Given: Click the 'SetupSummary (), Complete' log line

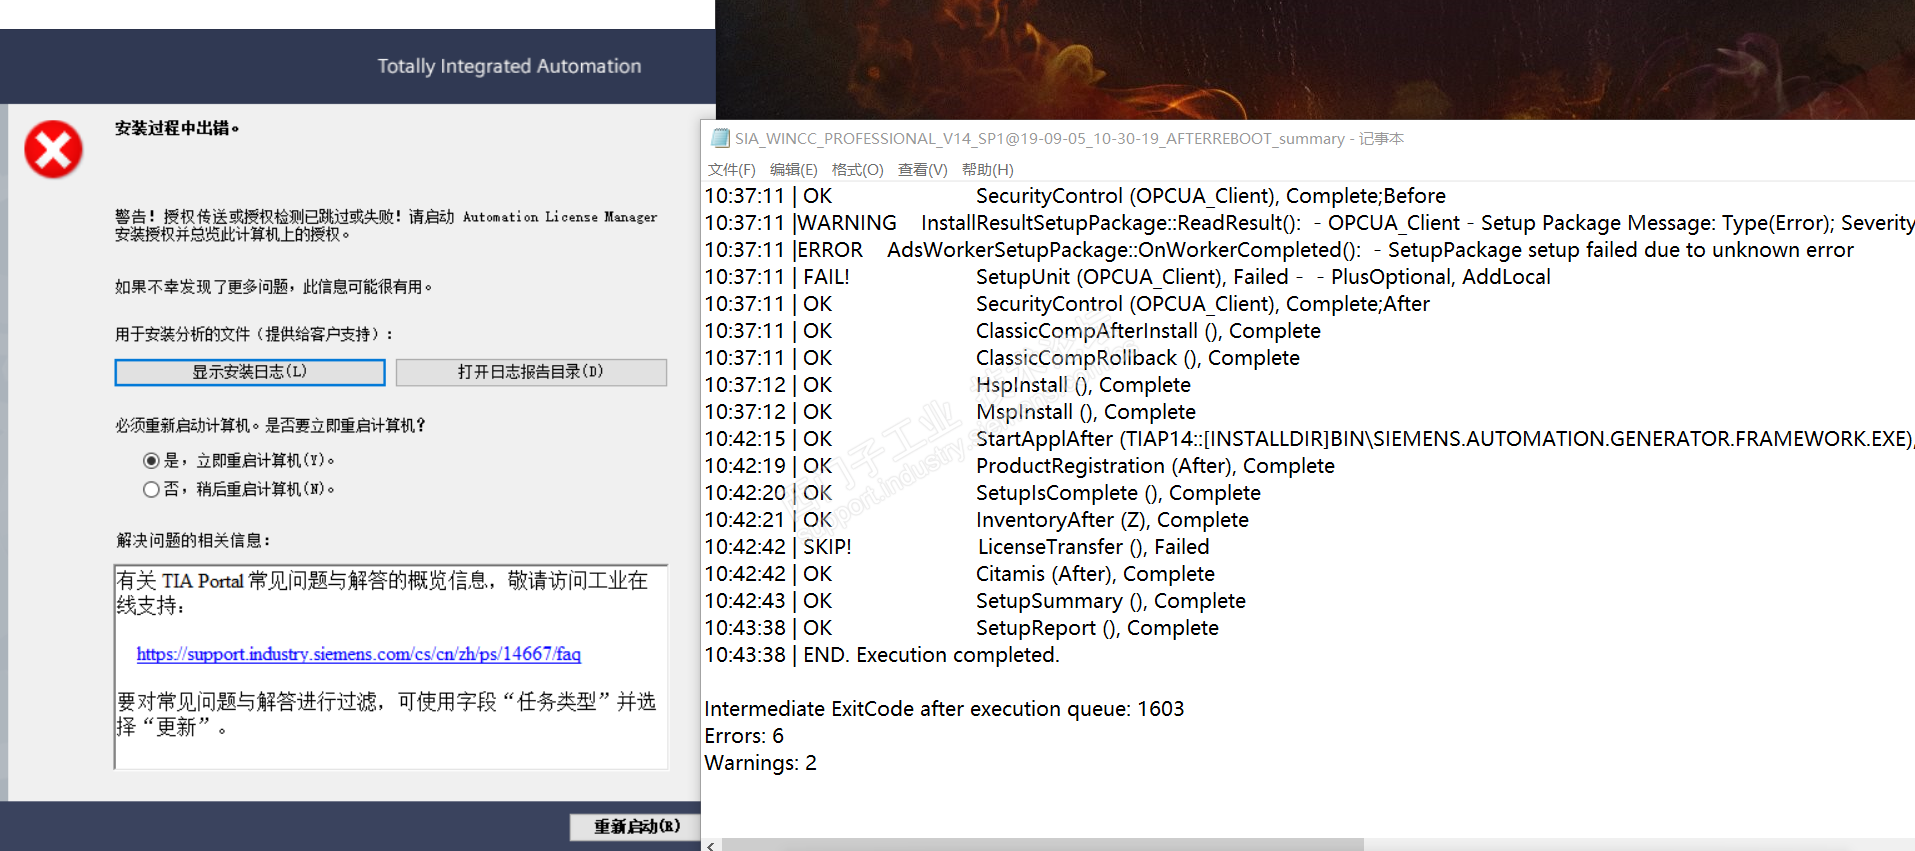Looking at the screenshot, I should (975, 601).
